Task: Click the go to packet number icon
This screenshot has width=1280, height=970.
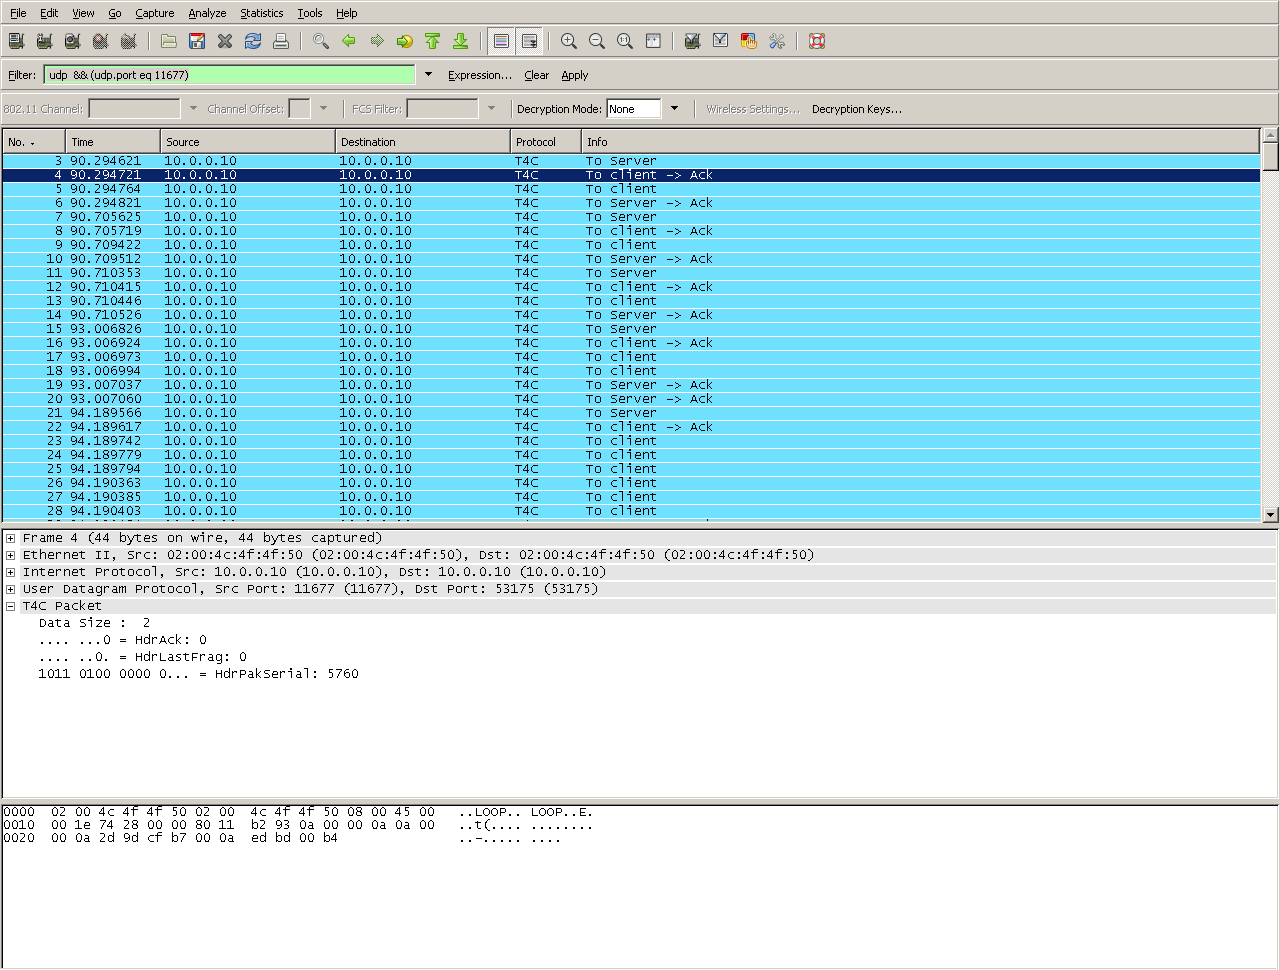Action: (405, 41)
